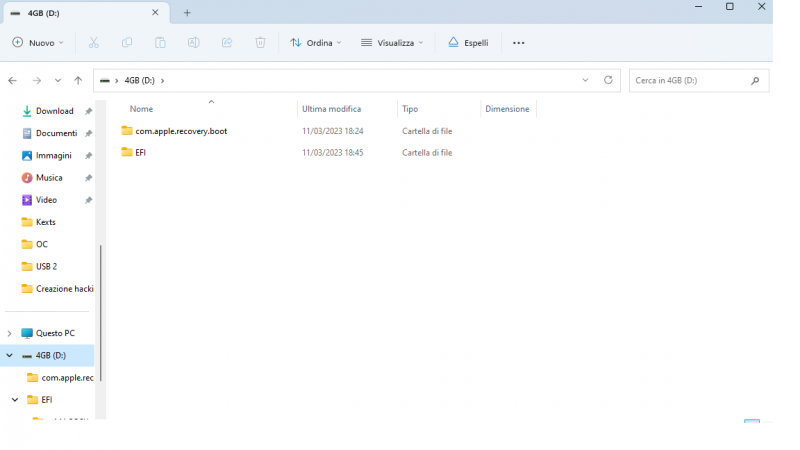The width and height of the screenshot is (800, 450).
Task: Click the Copy icon in toolbar
Action: point(127,43)
